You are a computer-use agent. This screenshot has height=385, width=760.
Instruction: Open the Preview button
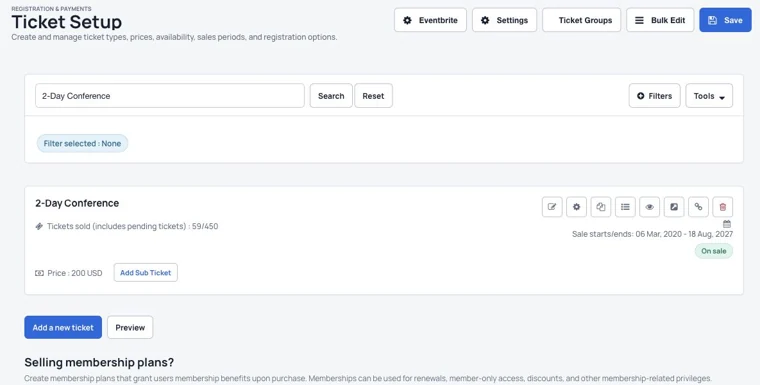130,328
